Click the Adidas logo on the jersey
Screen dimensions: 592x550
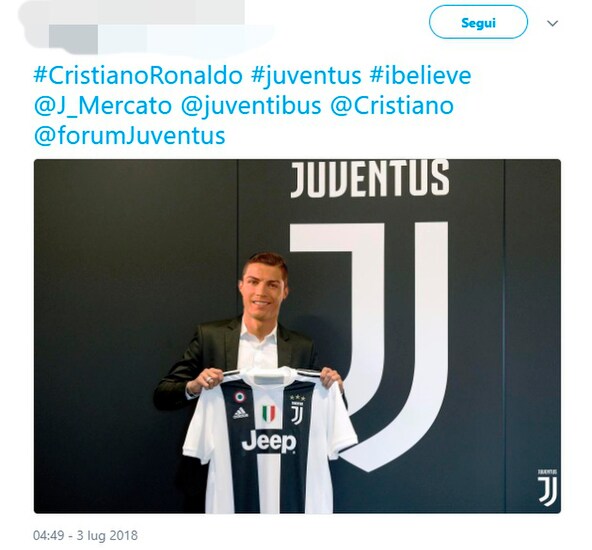(240, 413)
